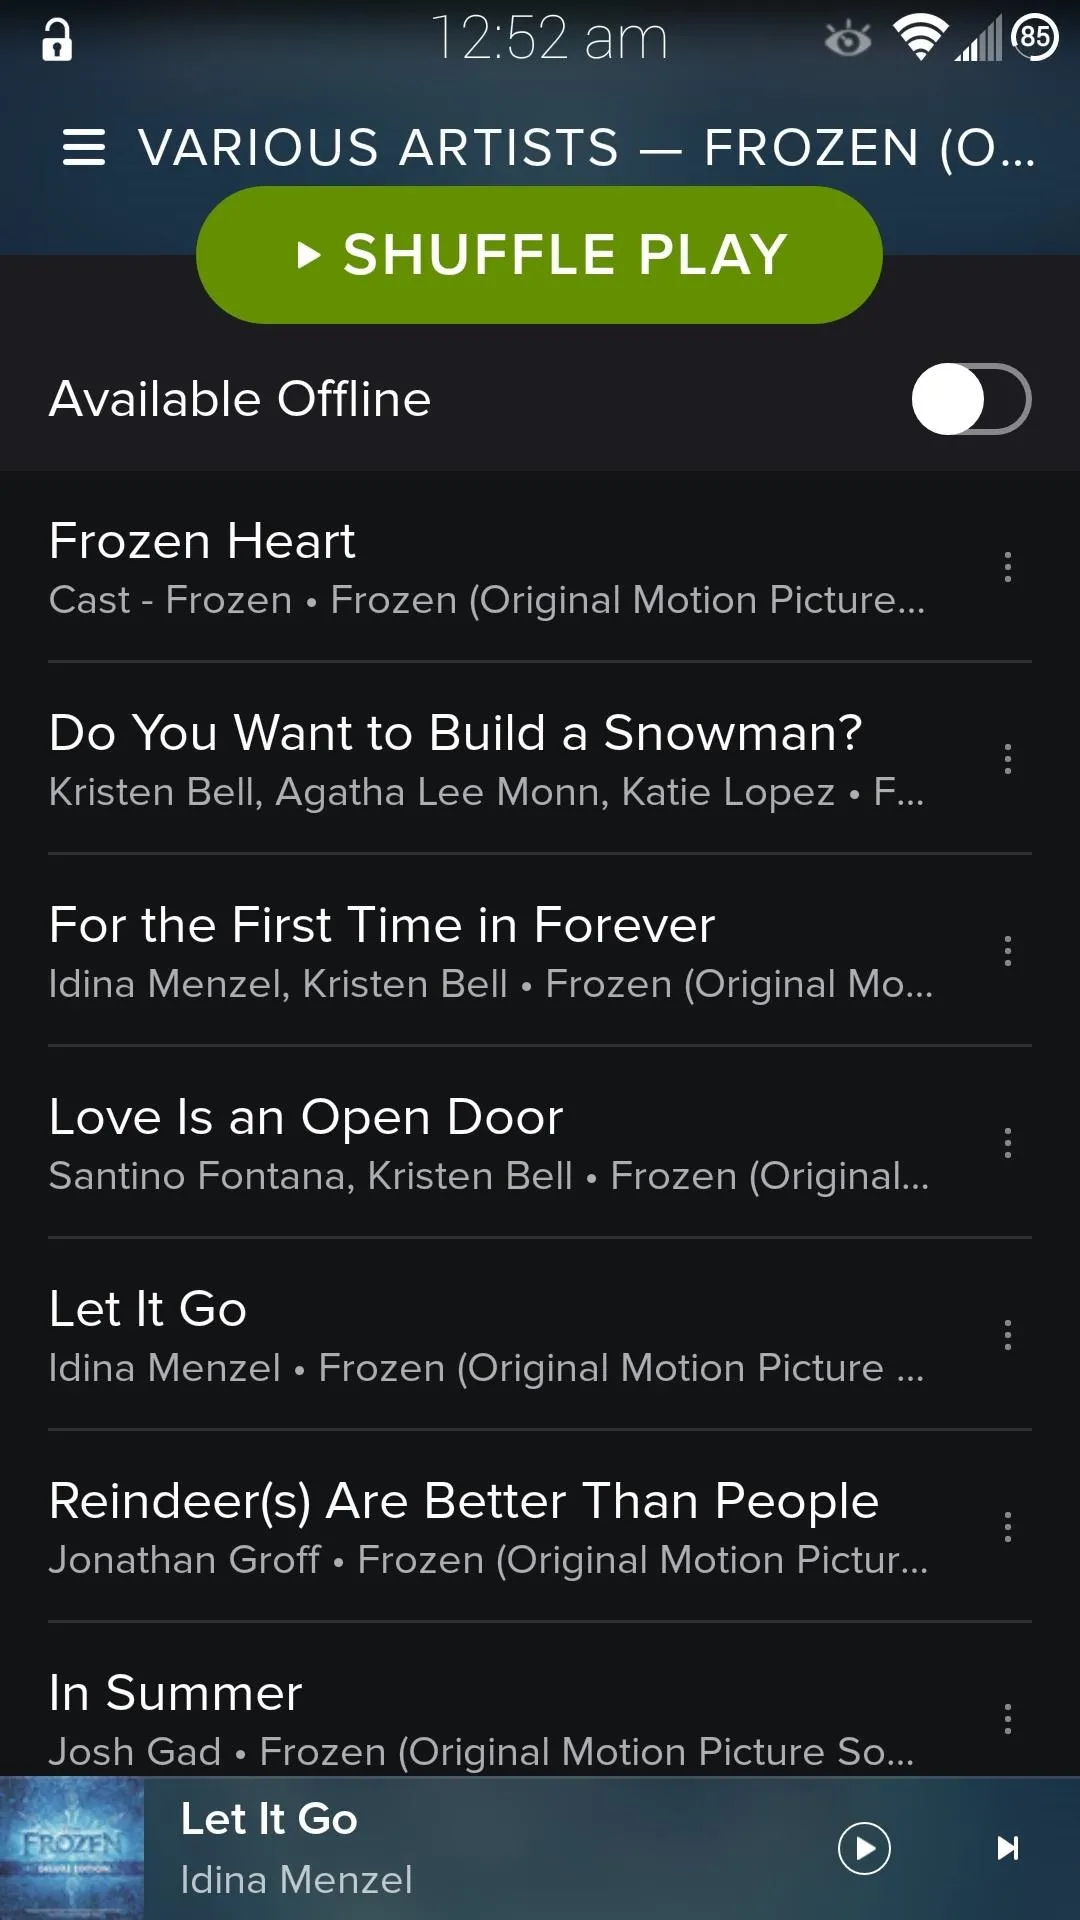Open overflow menu for Let It Go track
This screenshot has width=1080, height=1920.
tap(1008, 1335)
